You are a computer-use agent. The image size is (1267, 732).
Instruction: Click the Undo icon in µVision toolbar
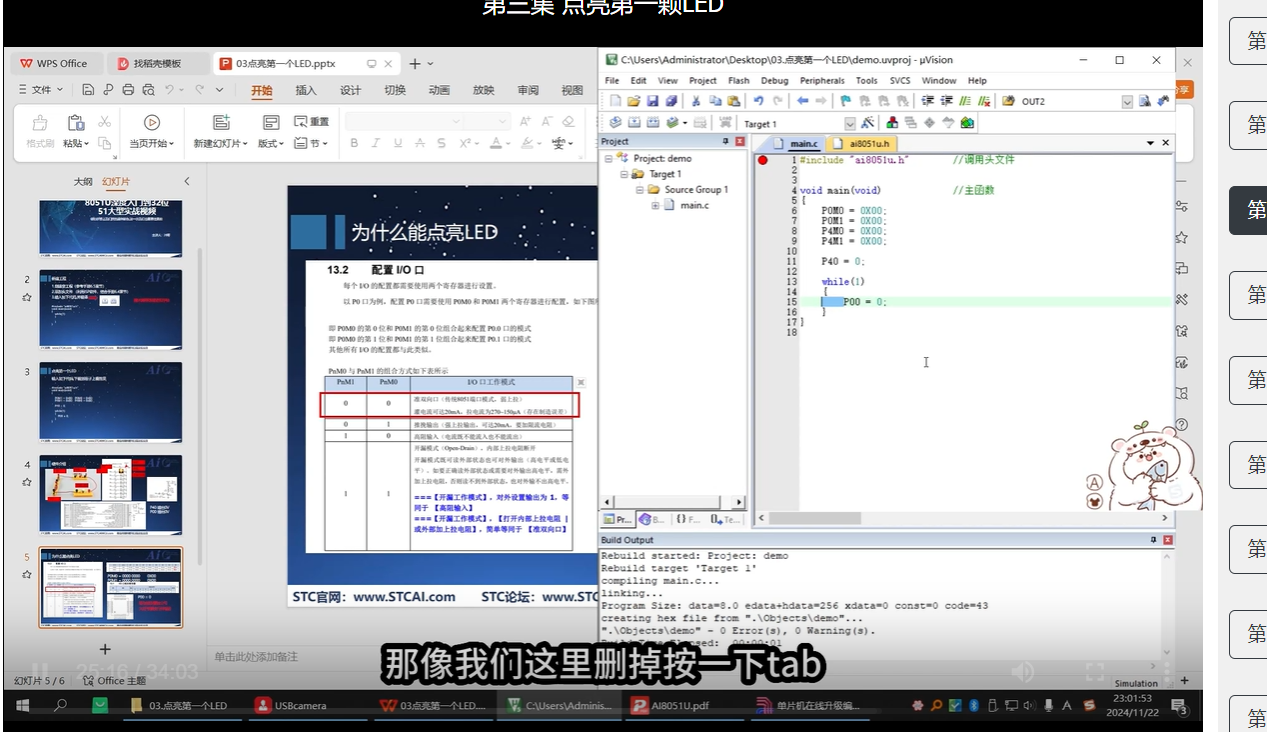click(x=759, y=101)
